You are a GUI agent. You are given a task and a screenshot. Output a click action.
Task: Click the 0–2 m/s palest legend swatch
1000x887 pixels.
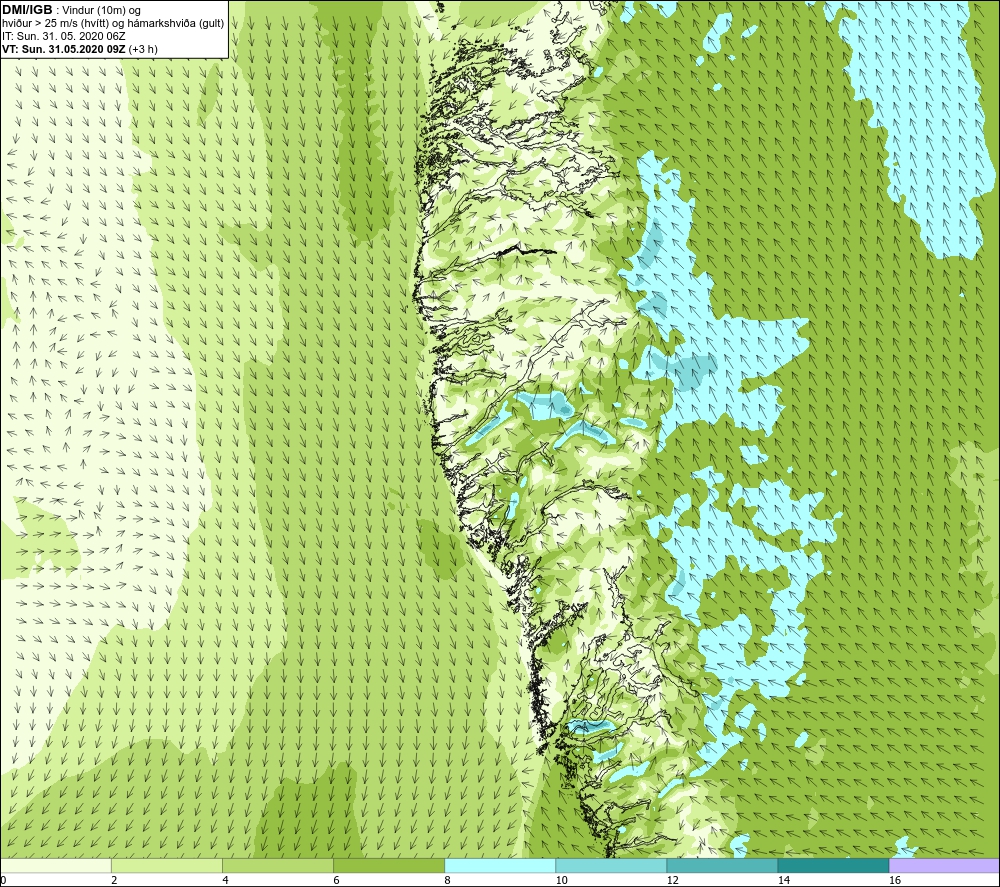pos(56,865)
